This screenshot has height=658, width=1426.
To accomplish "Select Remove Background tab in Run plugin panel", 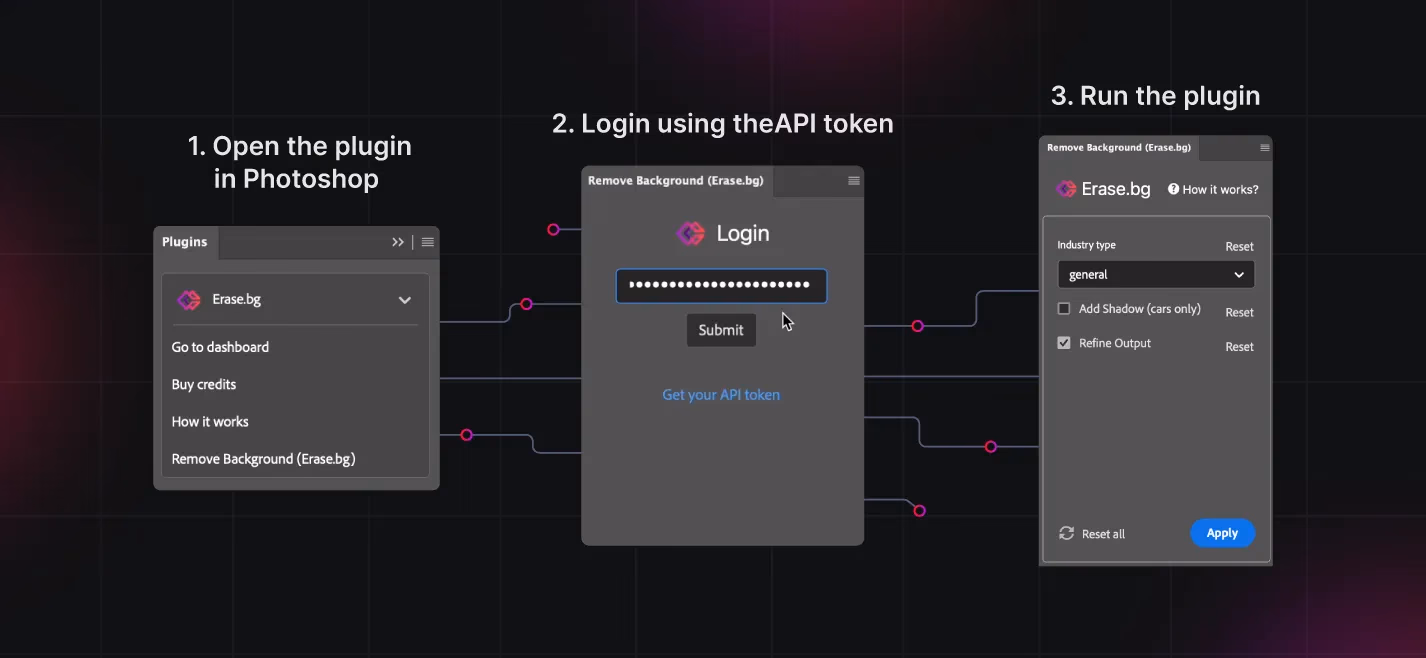I will tap(1119, 148).
